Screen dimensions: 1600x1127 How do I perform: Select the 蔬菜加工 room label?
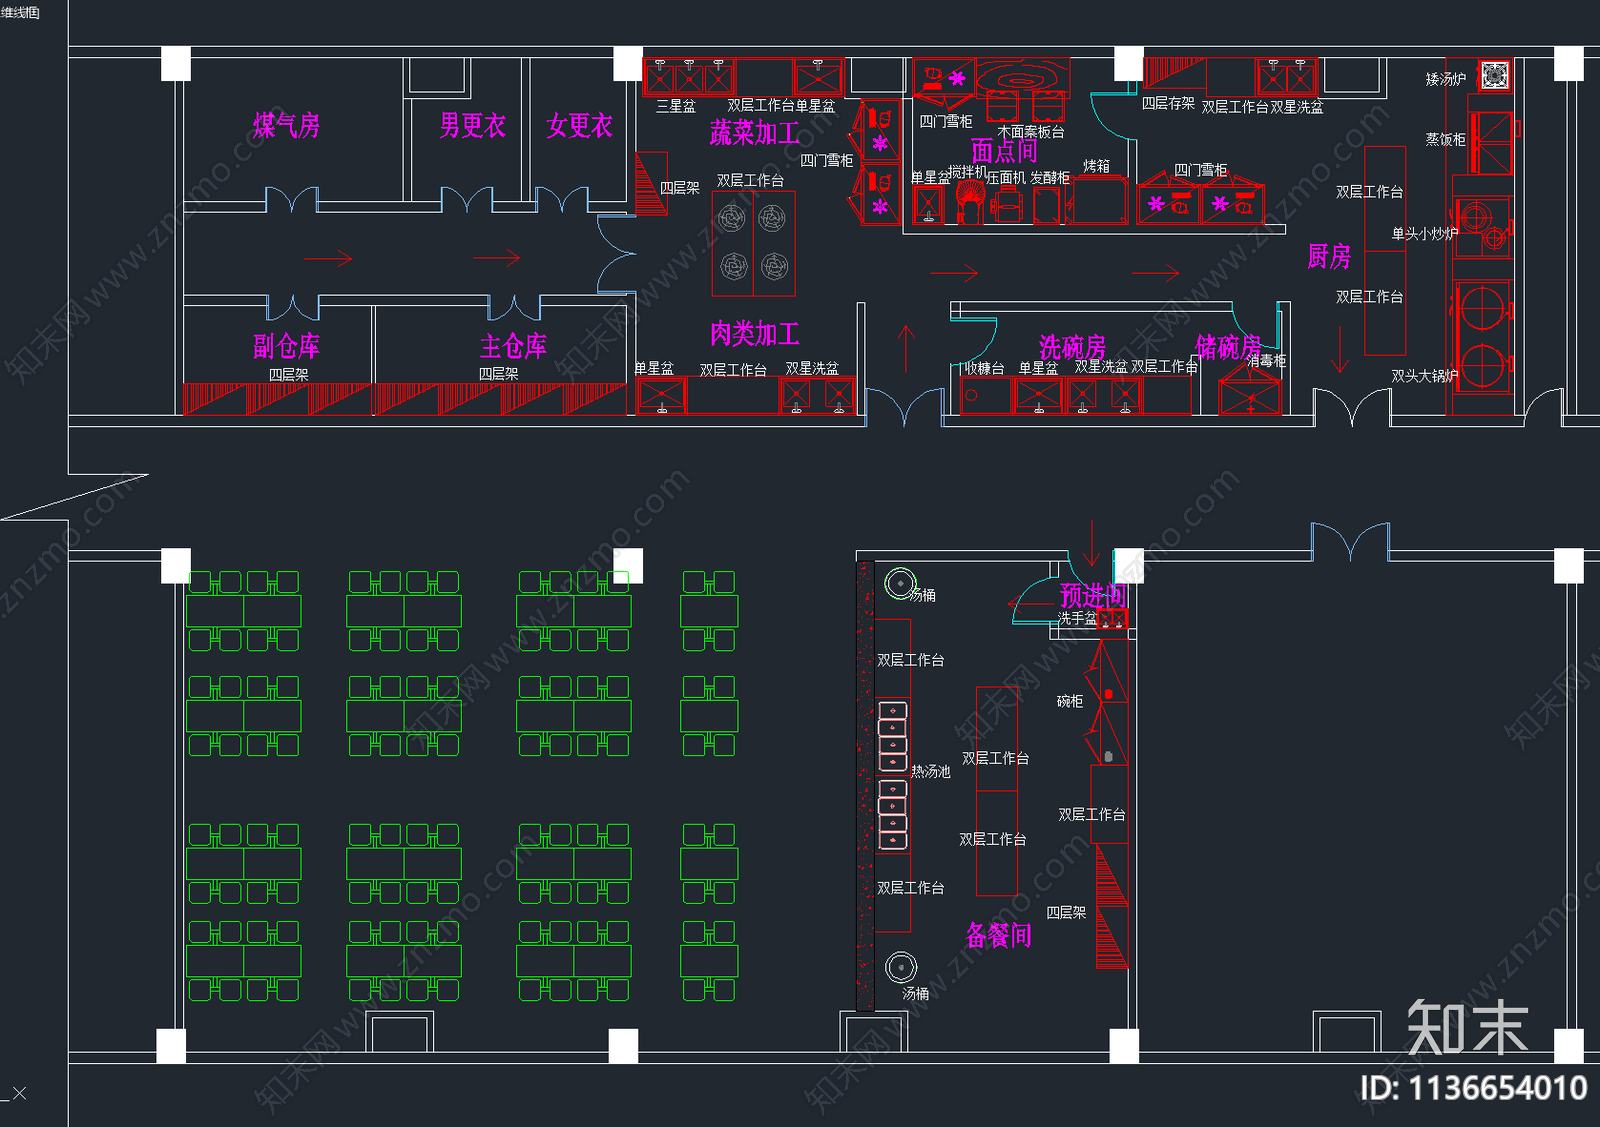click(x=754, y=133)
